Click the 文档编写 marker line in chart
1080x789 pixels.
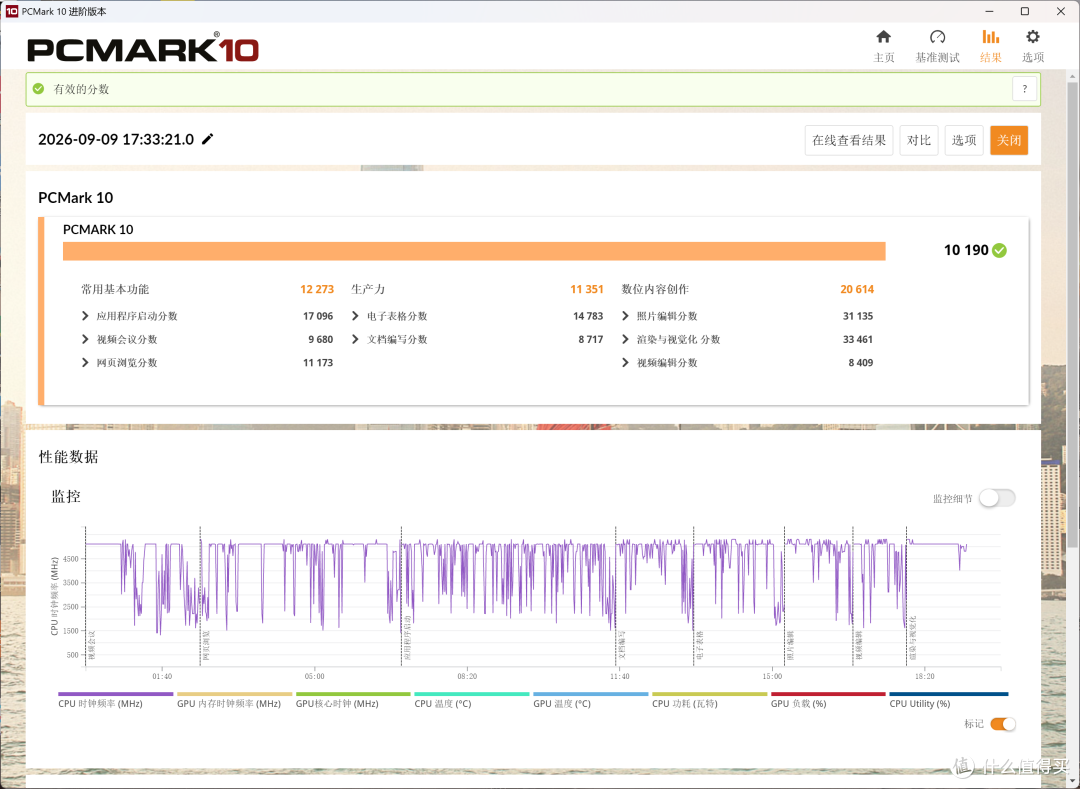point(616,596)
